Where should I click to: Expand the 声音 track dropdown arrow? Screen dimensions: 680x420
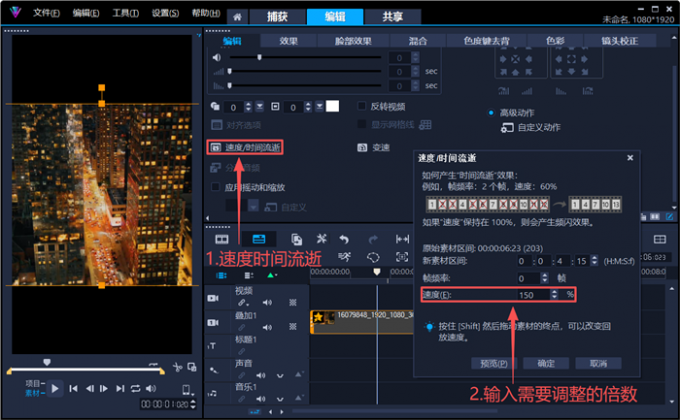pos(280,376)
